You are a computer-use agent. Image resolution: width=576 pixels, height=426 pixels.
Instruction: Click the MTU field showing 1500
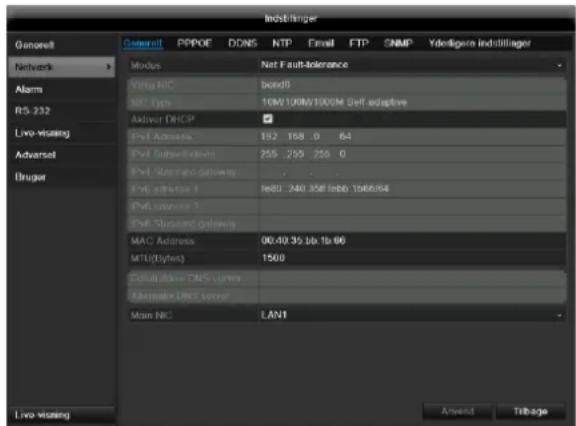click(x=412, y=258)
